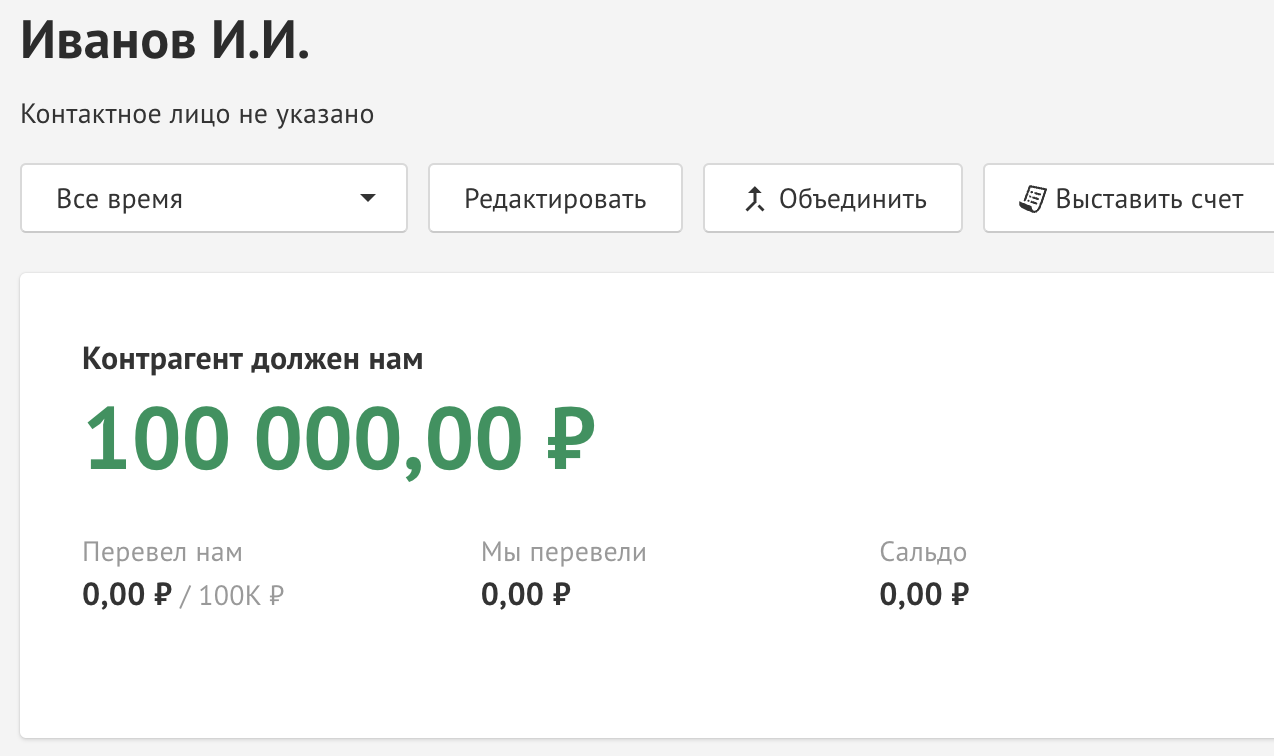Click the Объединить button
The height and width of the screenshot is (756, 1274).
pyautogui.click(x=833, y=199)
